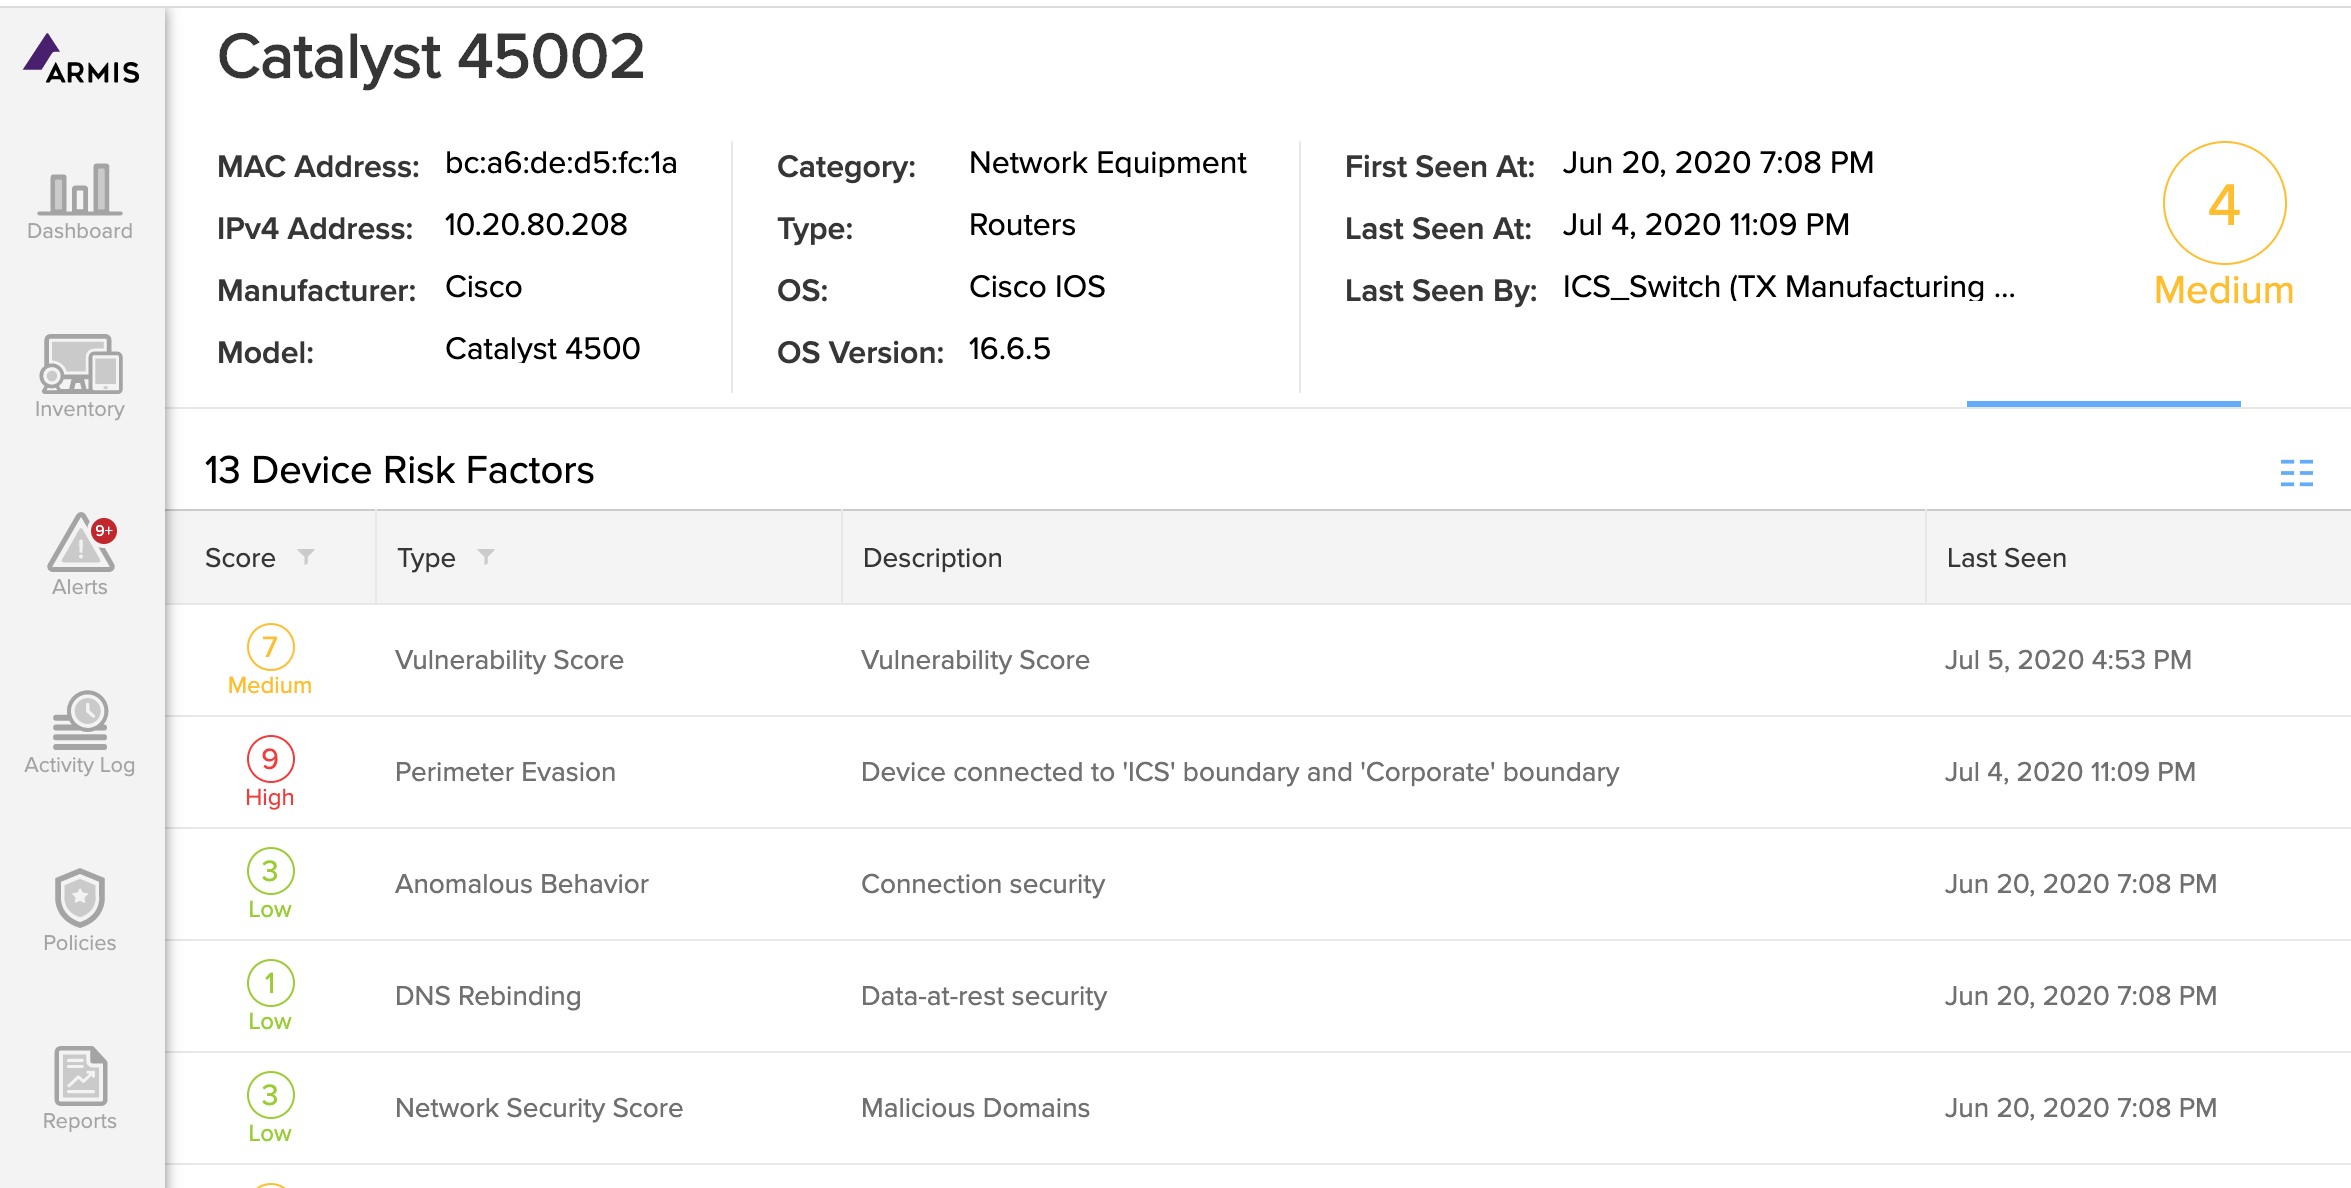
Task: Select the Perimeter Evasion row
Action: pyautogui.click(x=1258, y=772)
